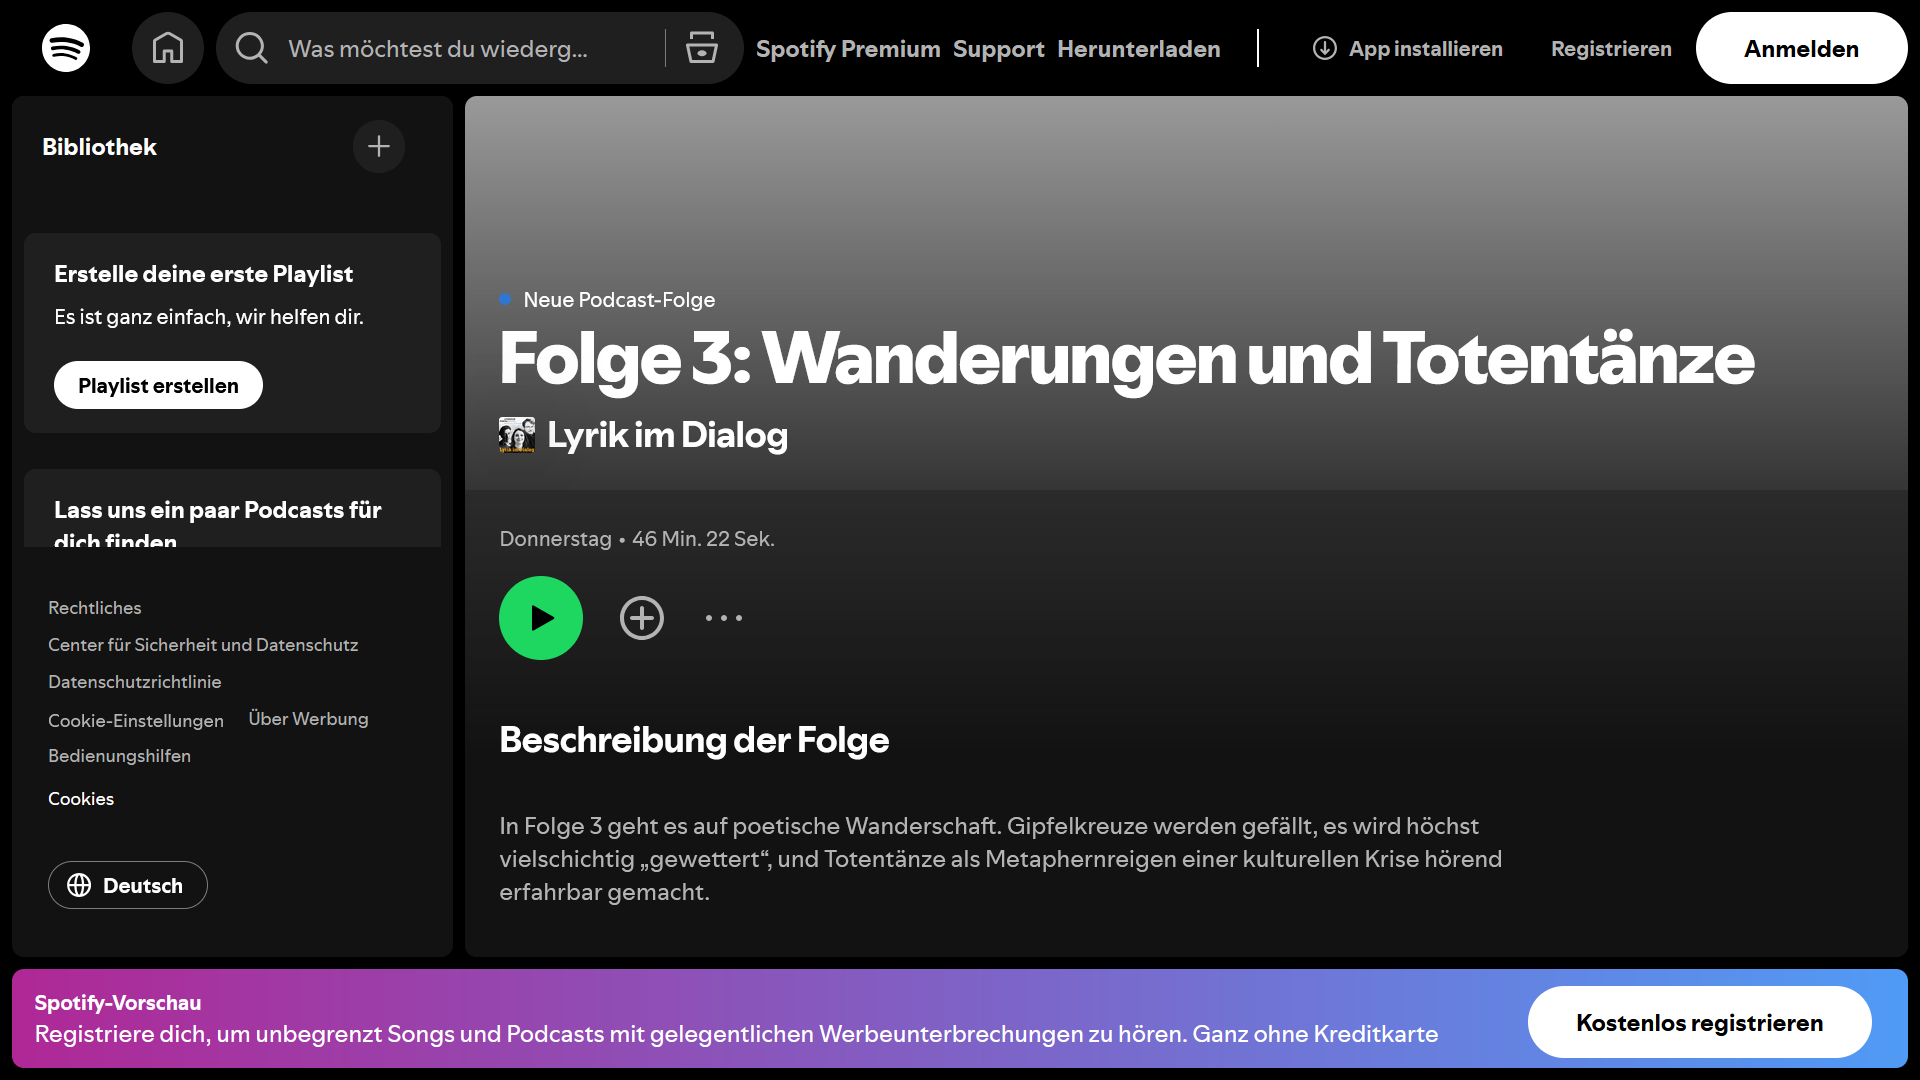This screenshot has width=1920, height=1080.
Task: Open the Lyrik im Dialog podcast thumbnail
Action: coord(517,435)
